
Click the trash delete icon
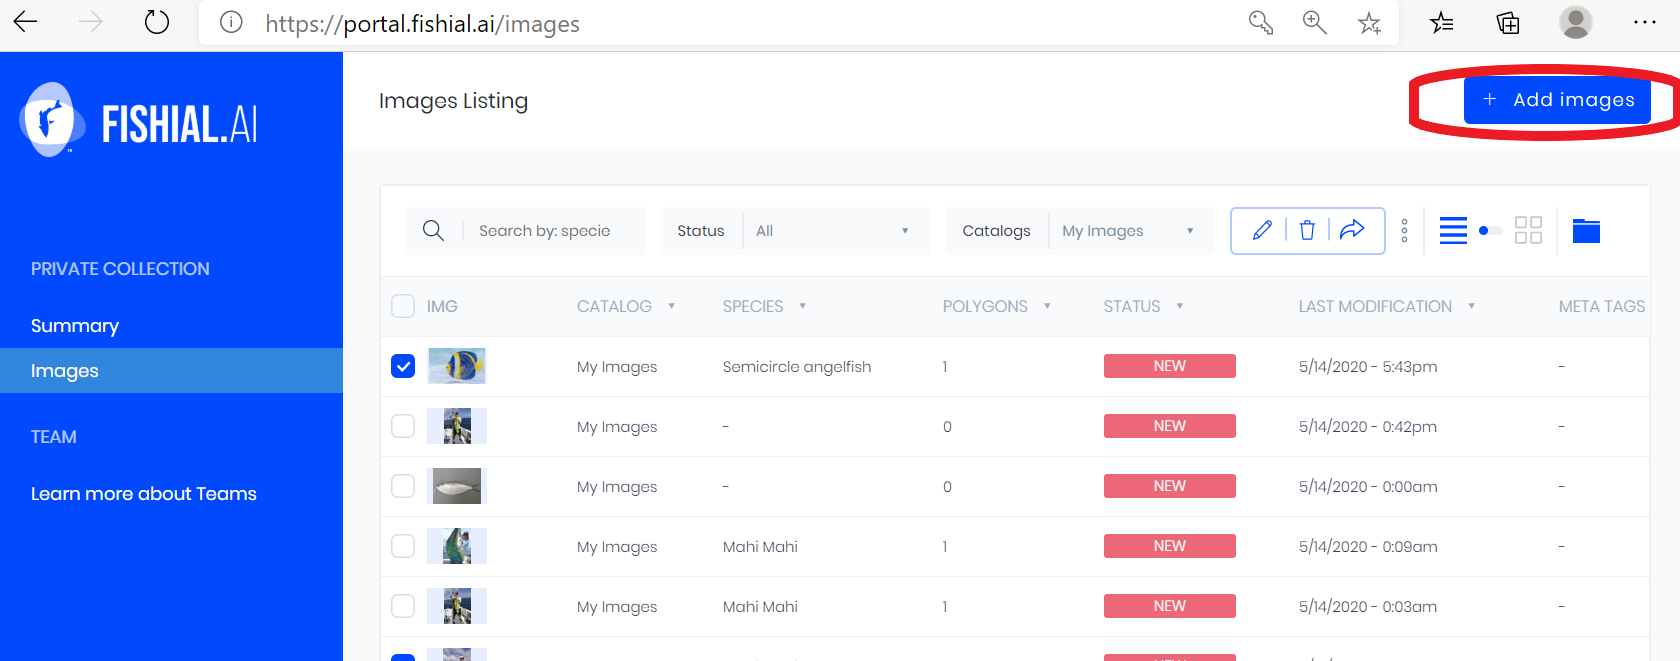(x=1307, y=231)
